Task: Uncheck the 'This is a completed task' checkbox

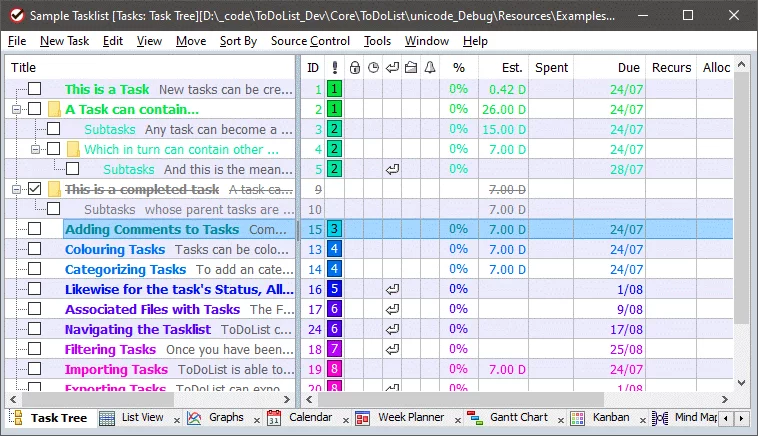Action: (x=35, y=189)
